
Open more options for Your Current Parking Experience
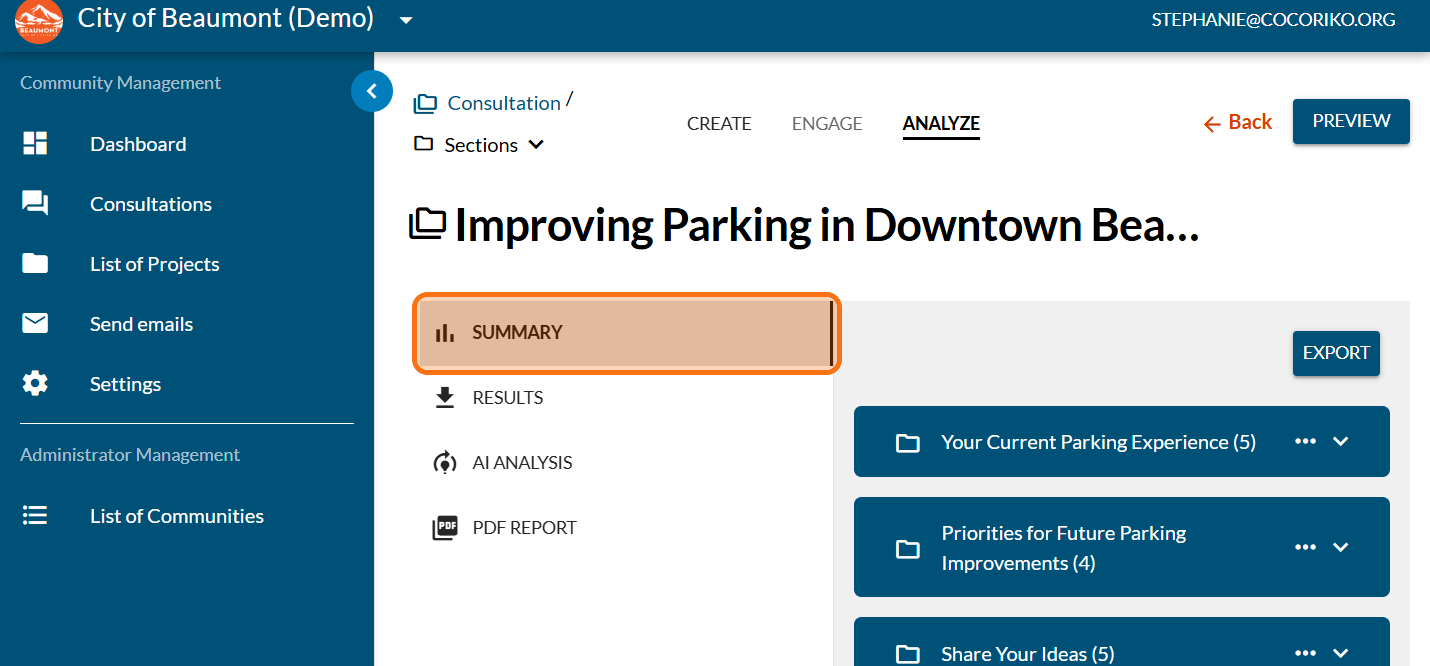coord(1305,441)
